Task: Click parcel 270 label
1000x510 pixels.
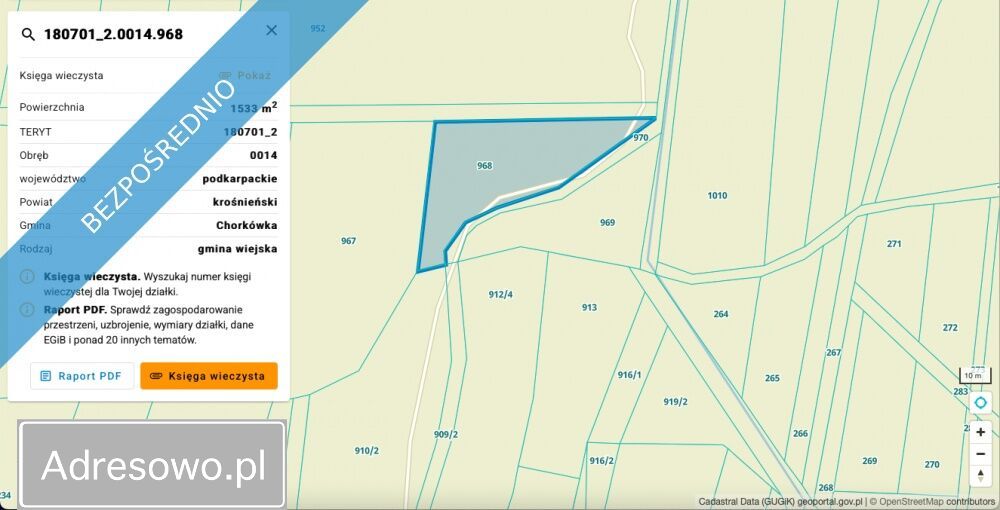Action: pyautogui.click(x=932, y=464)
